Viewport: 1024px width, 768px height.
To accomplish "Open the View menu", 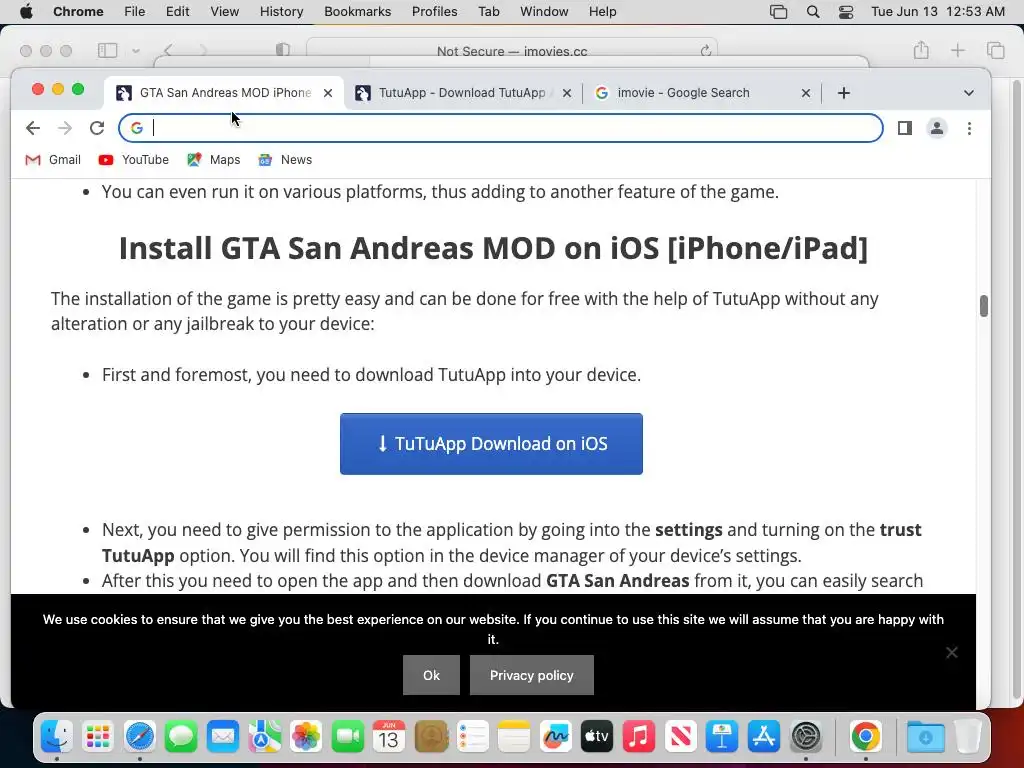I will pos(225,12).
